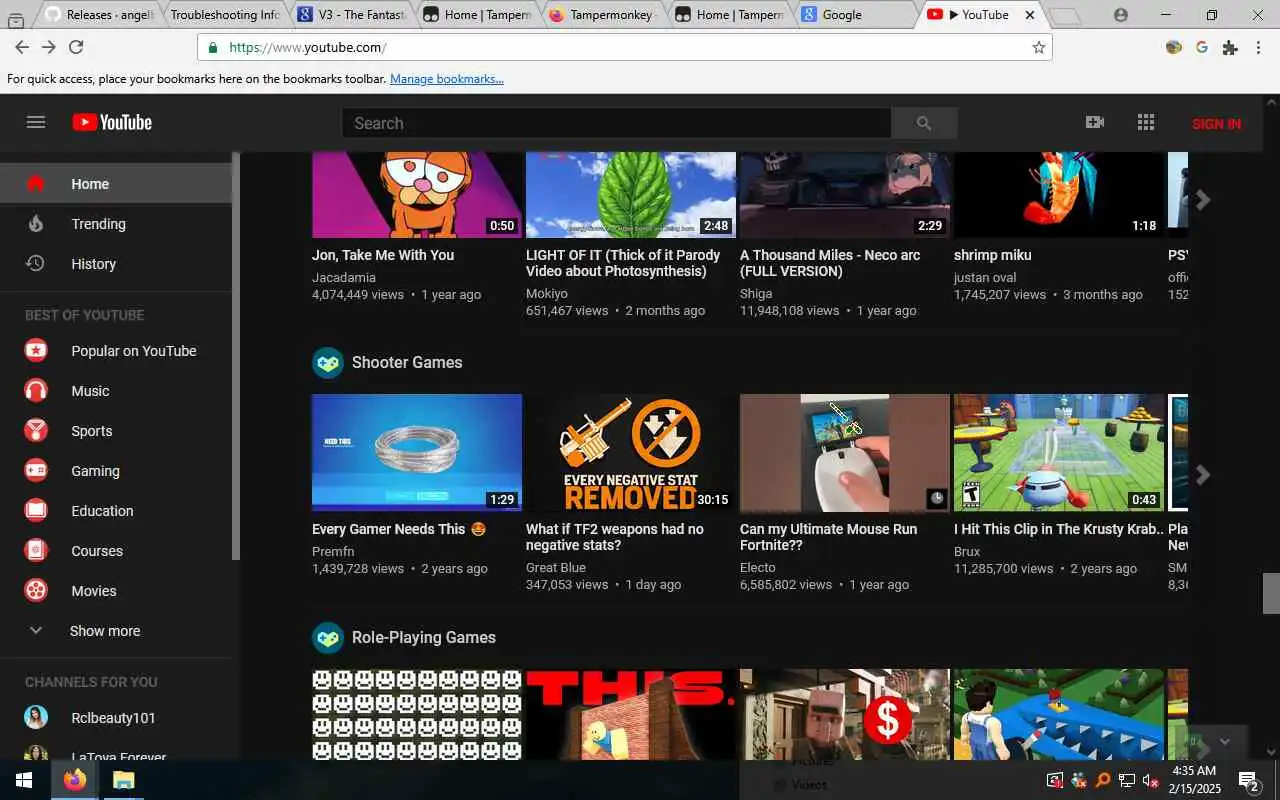Open the Manage bookmarks link
1280x800 pixels.
pos(447,79)
